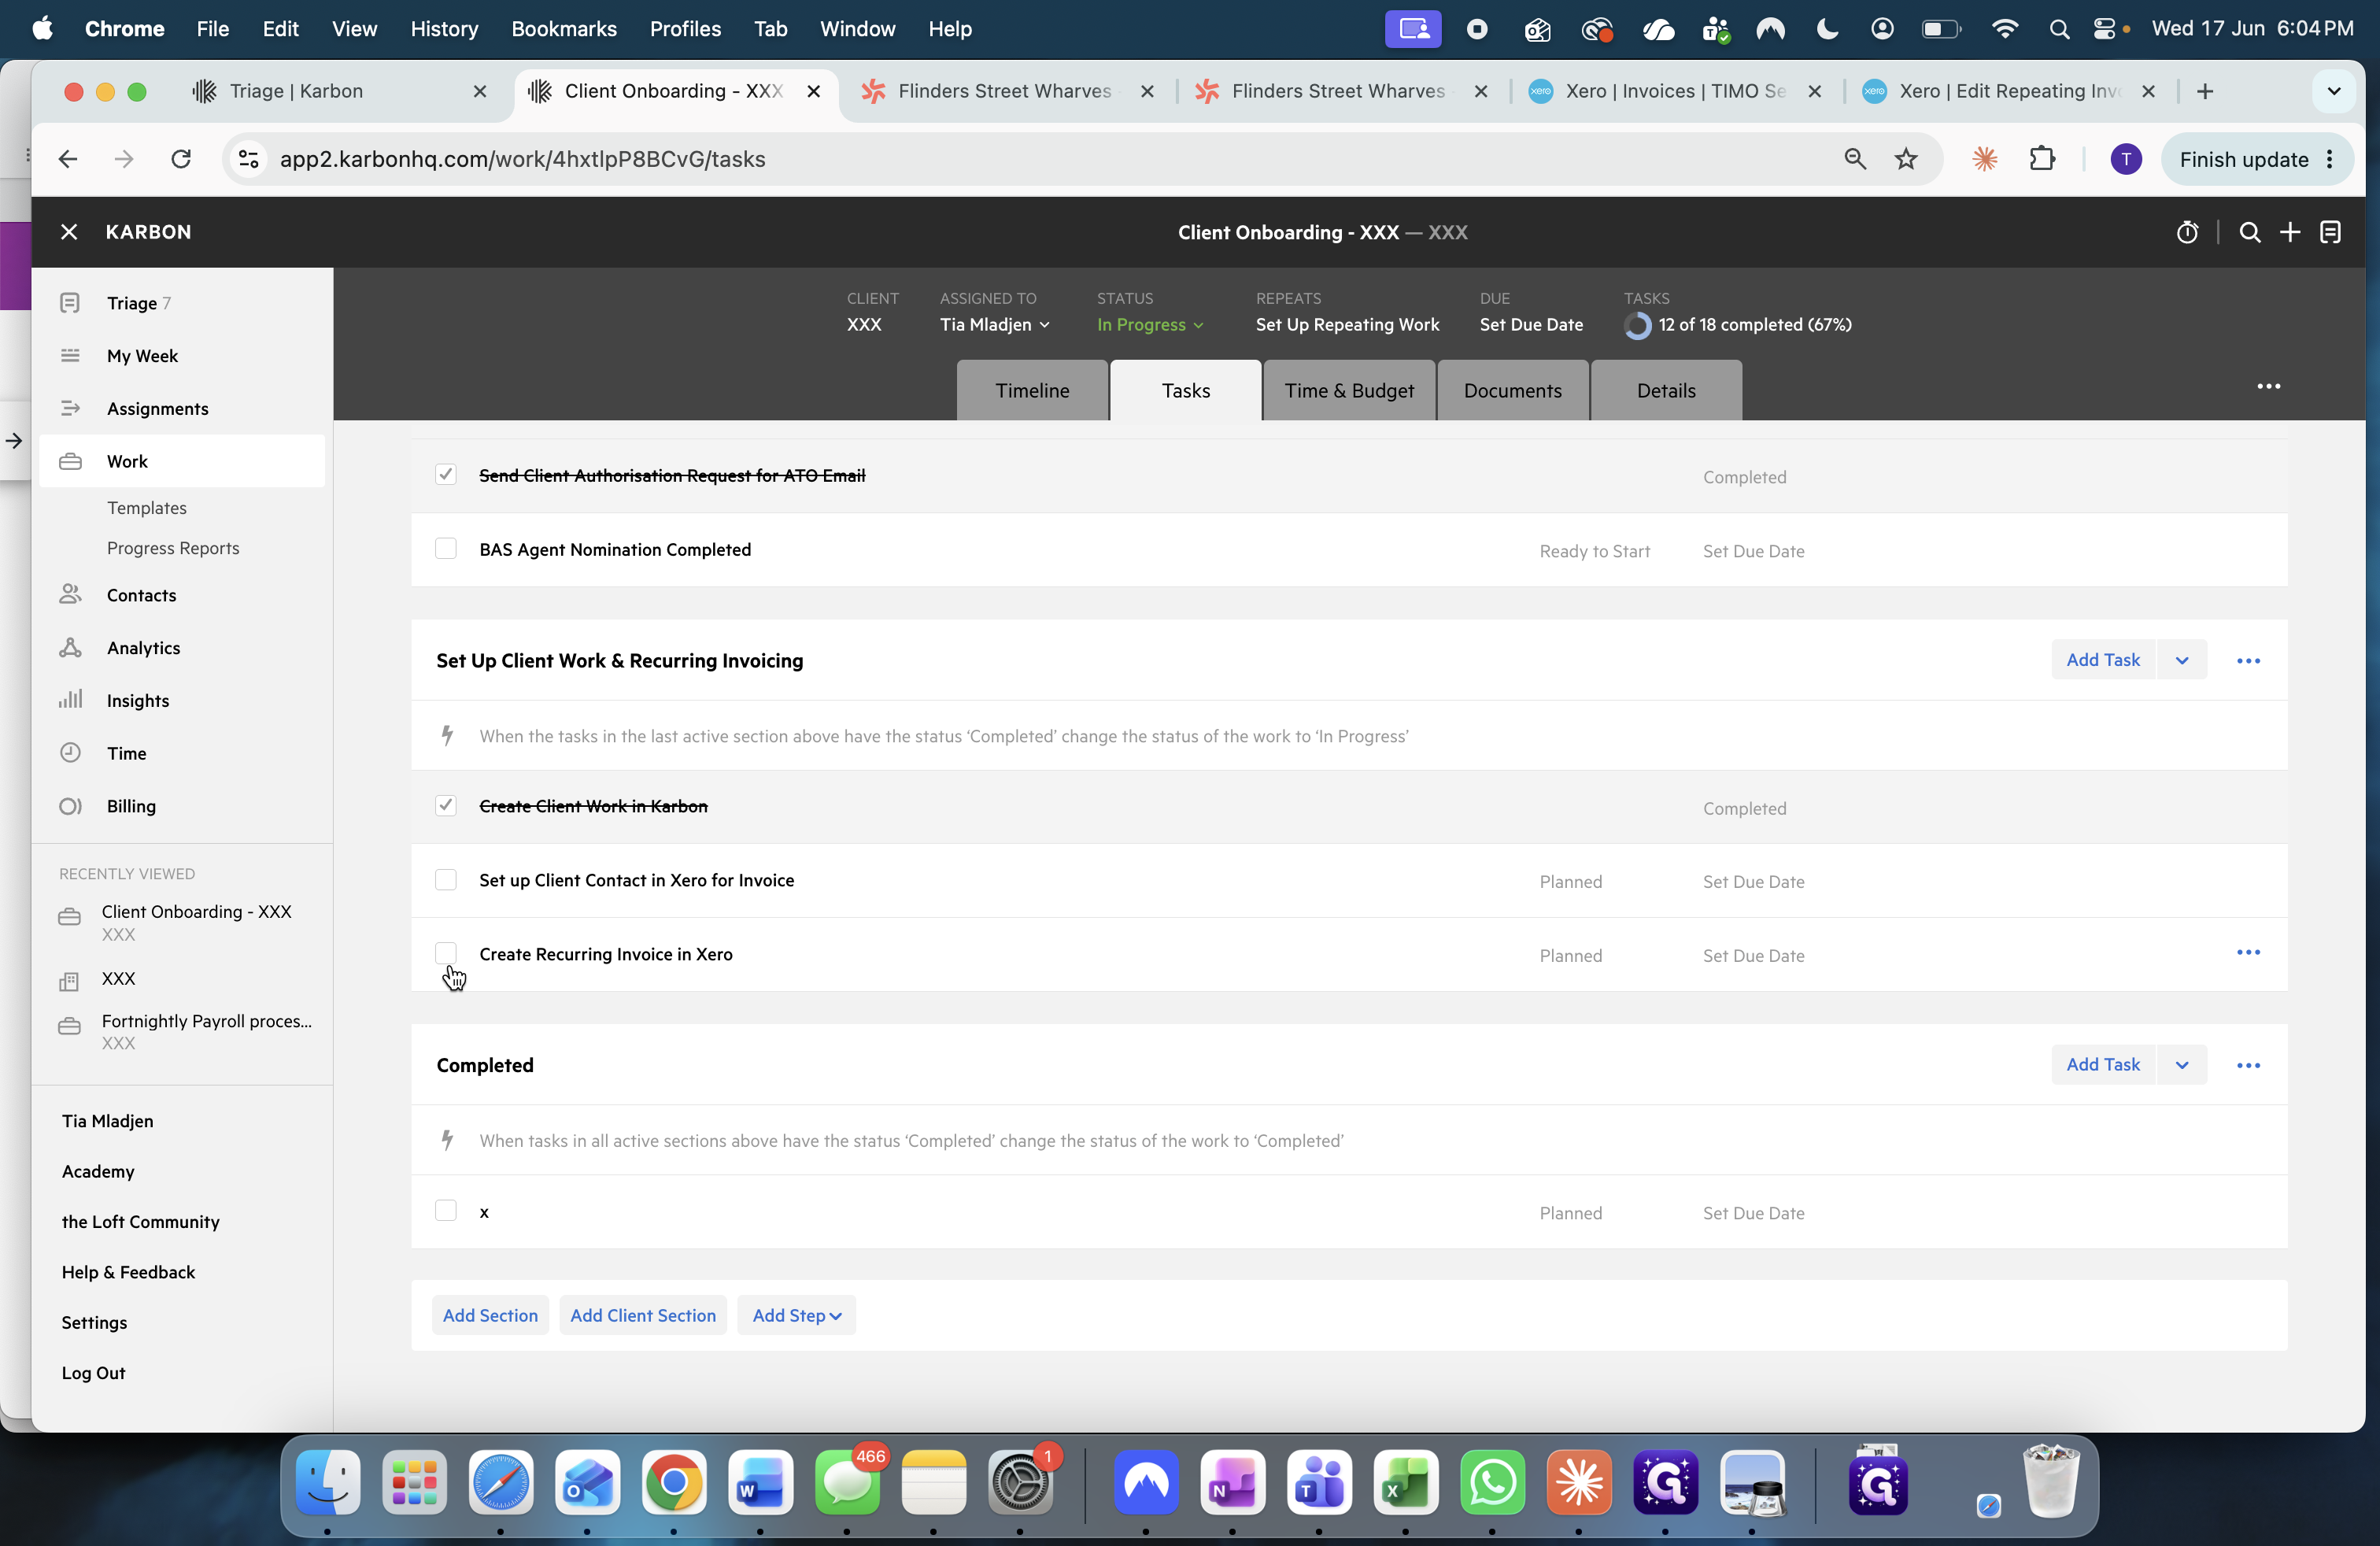Open Assigned To Tia Mladjen dropdown
The image size is (2380, 1546).
pos(994,325)
